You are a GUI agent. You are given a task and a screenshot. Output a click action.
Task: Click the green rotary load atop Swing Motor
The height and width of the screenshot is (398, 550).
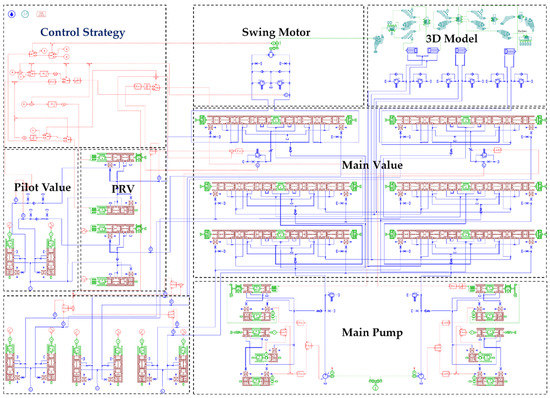[x=274, y=44]
